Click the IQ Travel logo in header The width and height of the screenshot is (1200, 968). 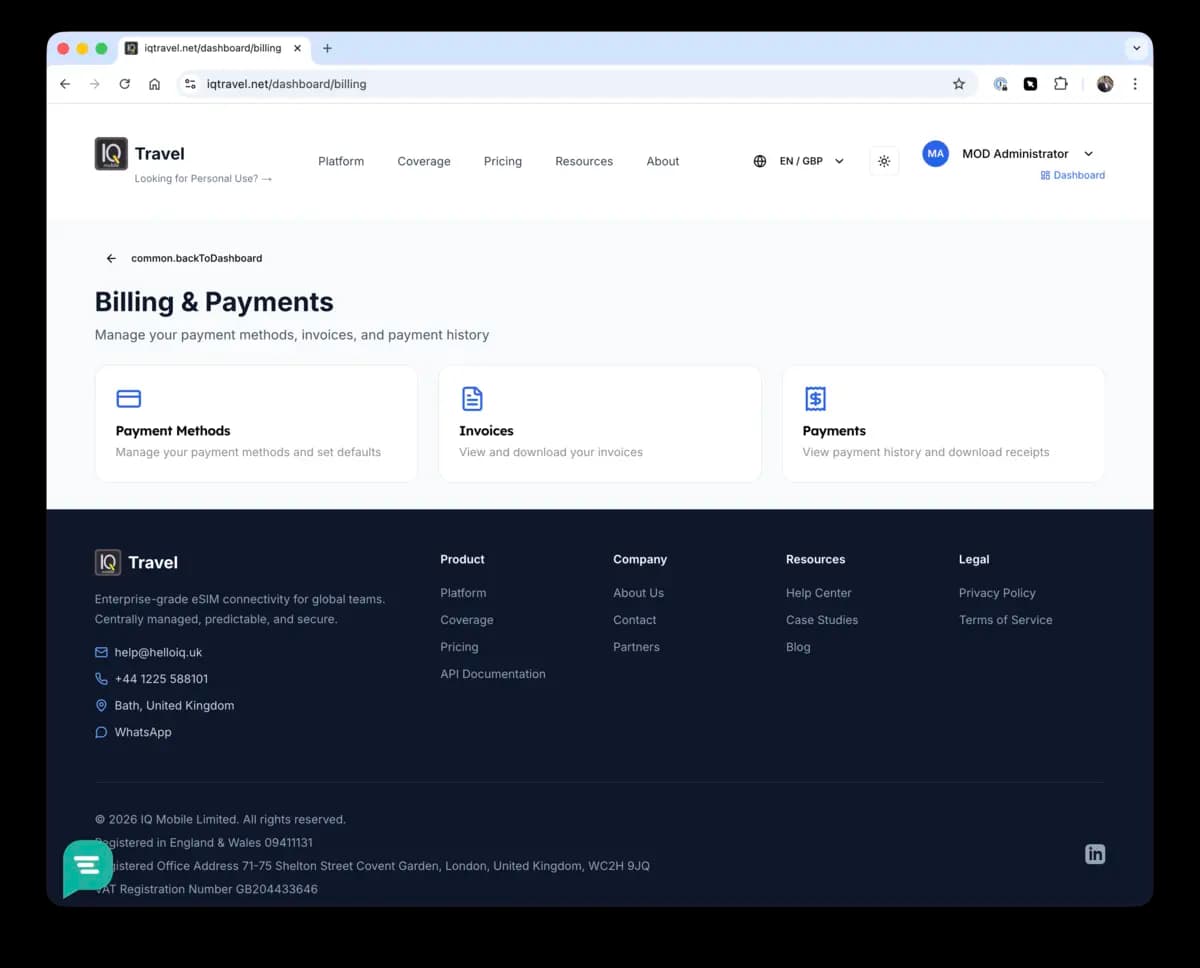click(140, 154)
